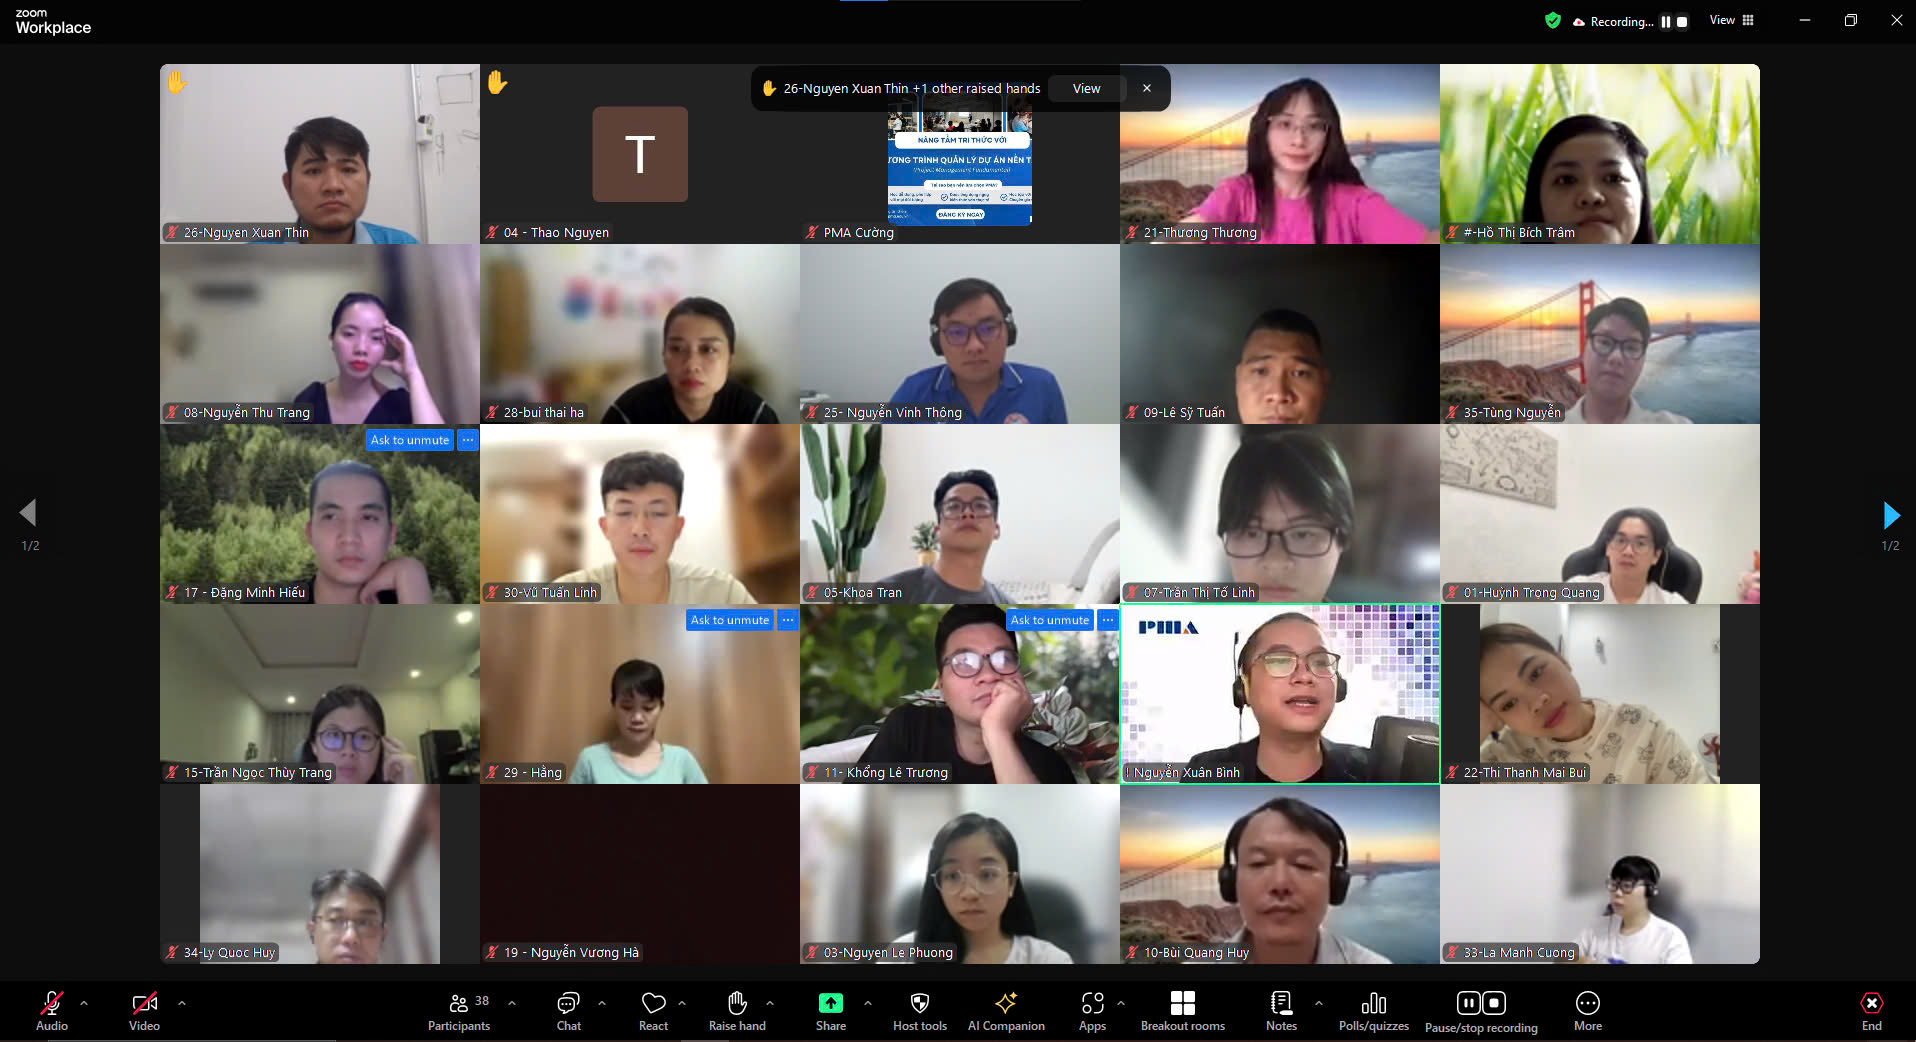This screenshot has width=1916, height=1042.
Task: Click name label 08-Nguyễn Thu Trang
Action: (x=246, y=412)
